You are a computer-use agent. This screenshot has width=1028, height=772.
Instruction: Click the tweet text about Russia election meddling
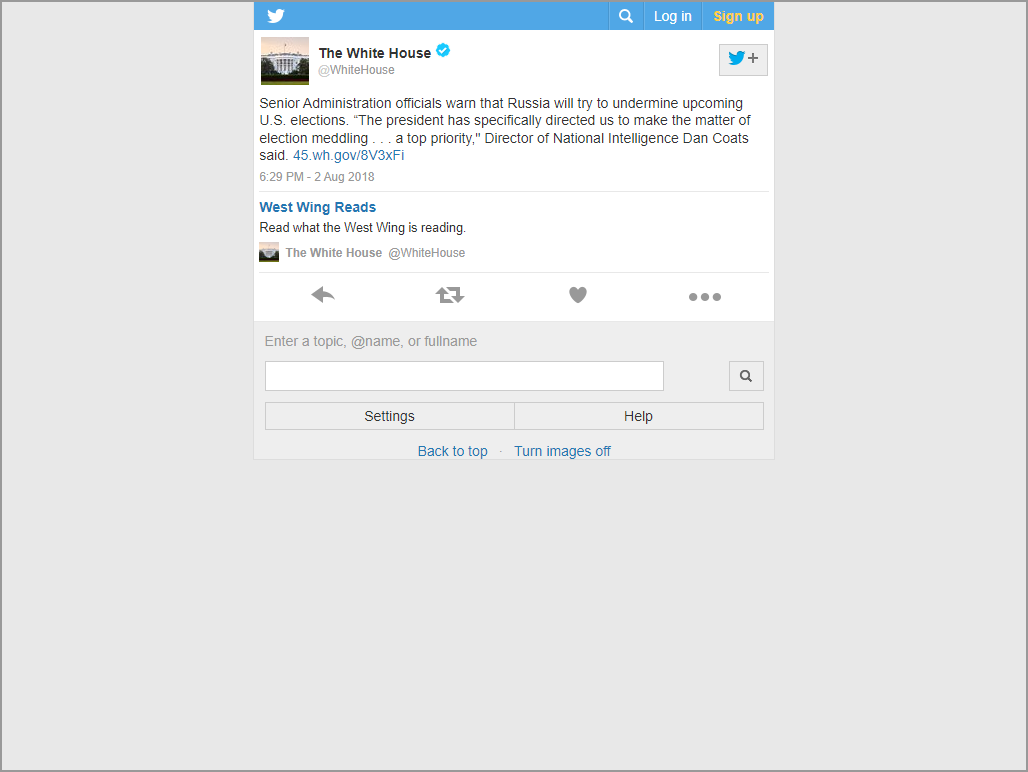pyautogui.click(x=505, y=129)
